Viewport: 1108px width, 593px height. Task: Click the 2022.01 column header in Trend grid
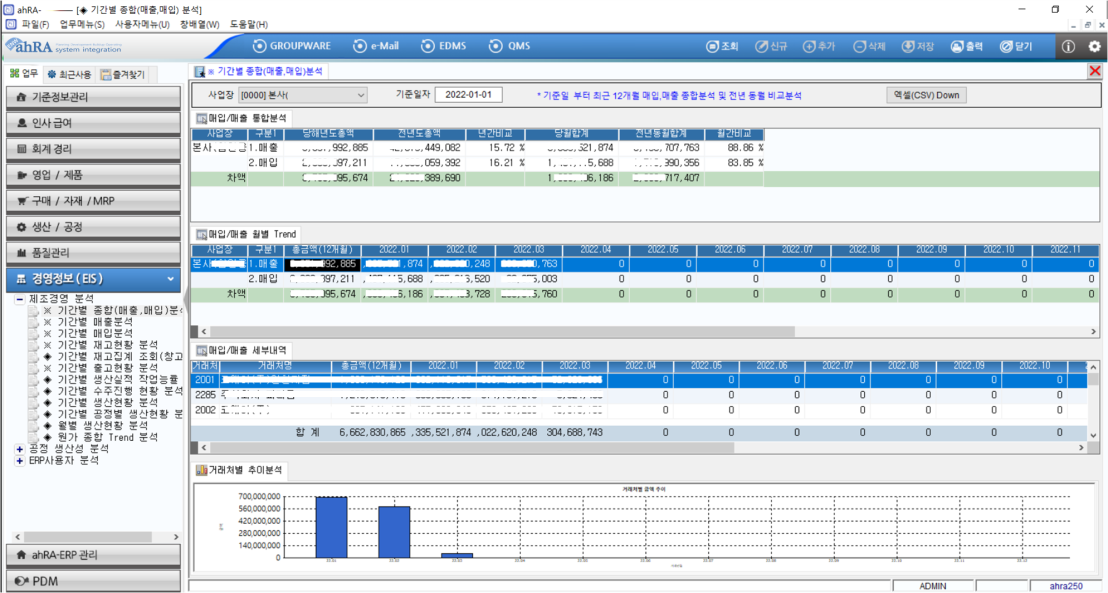[x=394, y=249]
